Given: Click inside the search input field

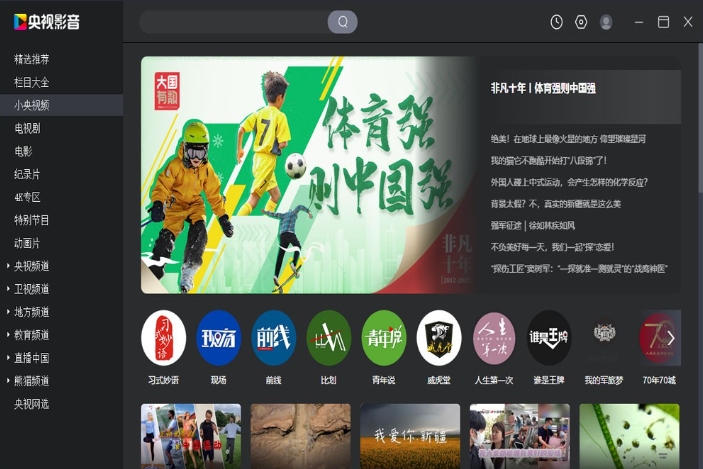Looking at the screenshot, I should click(234, 22).
